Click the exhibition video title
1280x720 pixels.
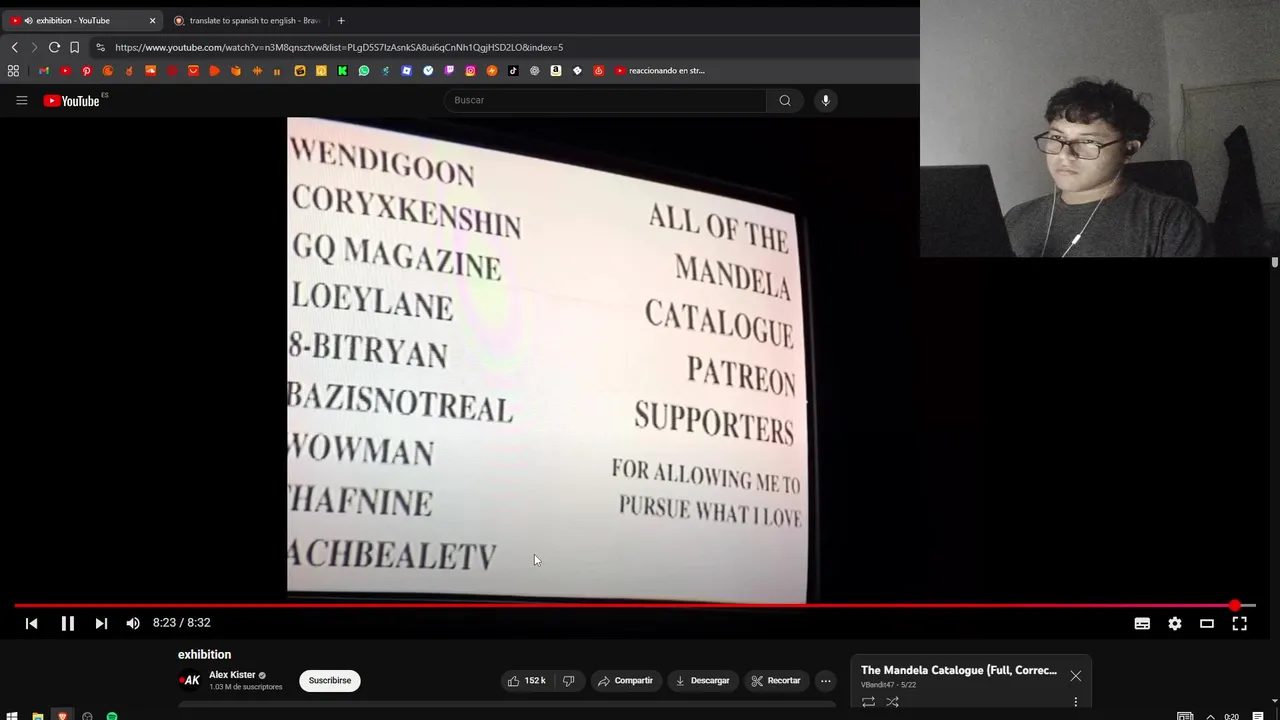click(x=204, y=655)
